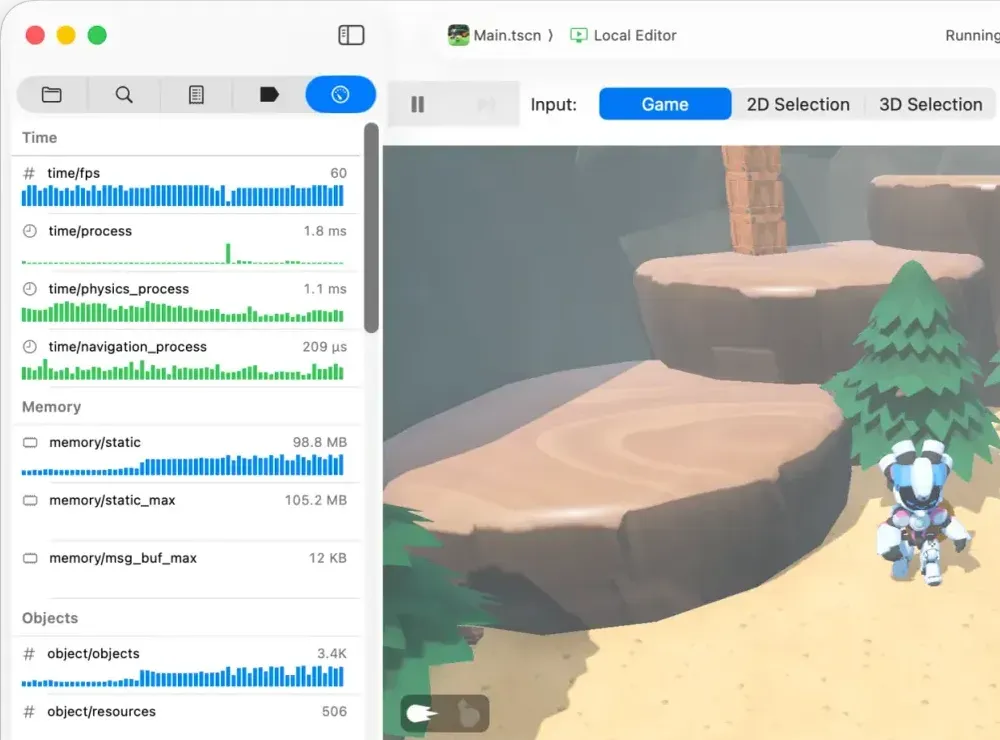The image size is (1000, 740).
Task: Select the object/resources monitor row
Action: coord(185,718)
